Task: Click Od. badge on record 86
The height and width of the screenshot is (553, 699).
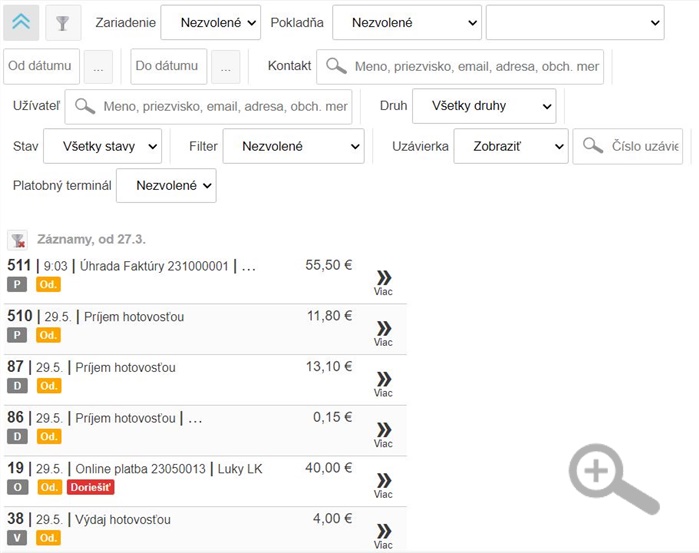Action: coord(49,437)
